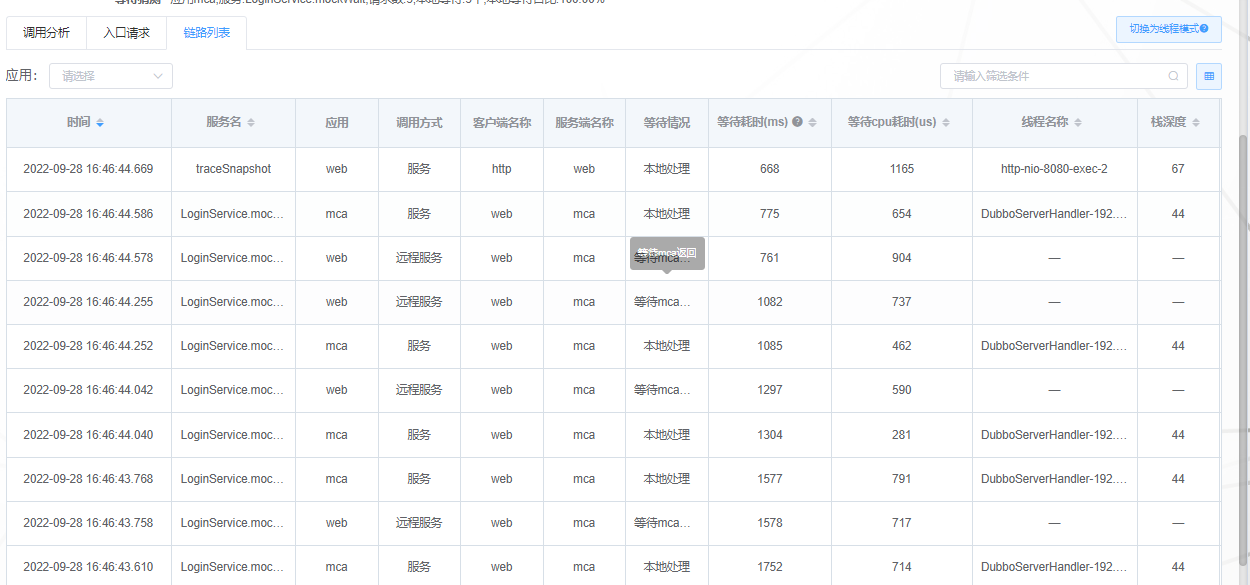Click the http client name cell

[502, 169]
